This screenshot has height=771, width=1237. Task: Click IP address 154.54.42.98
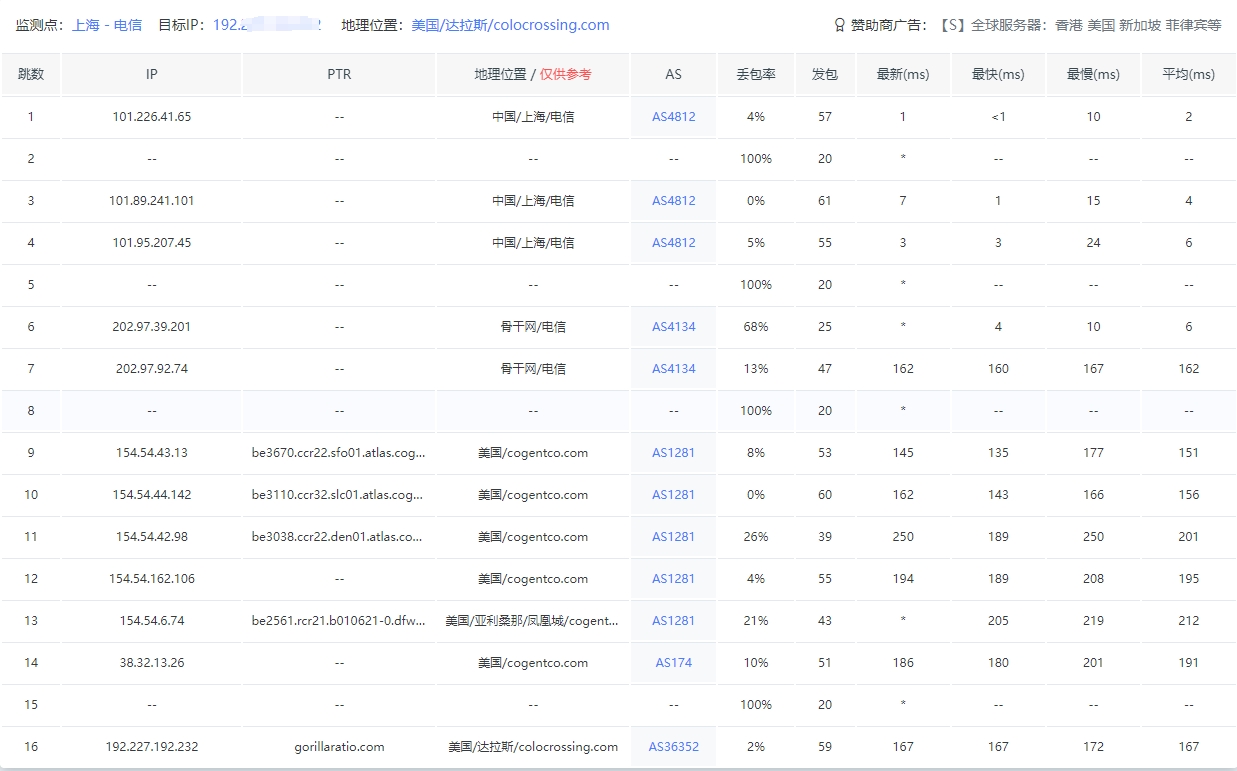152,537
